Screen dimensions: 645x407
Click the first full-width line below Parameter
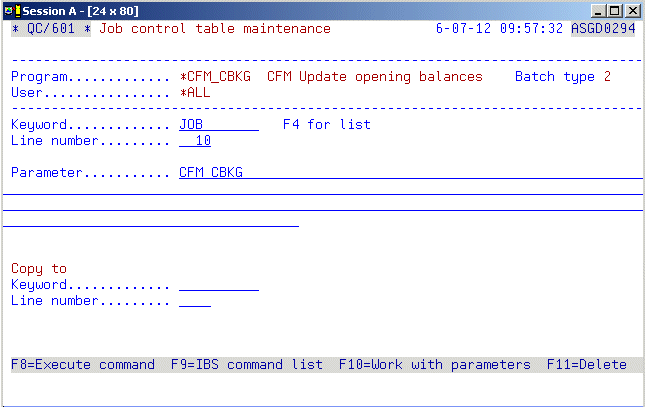pyautogui.click(x=322, y=189)
